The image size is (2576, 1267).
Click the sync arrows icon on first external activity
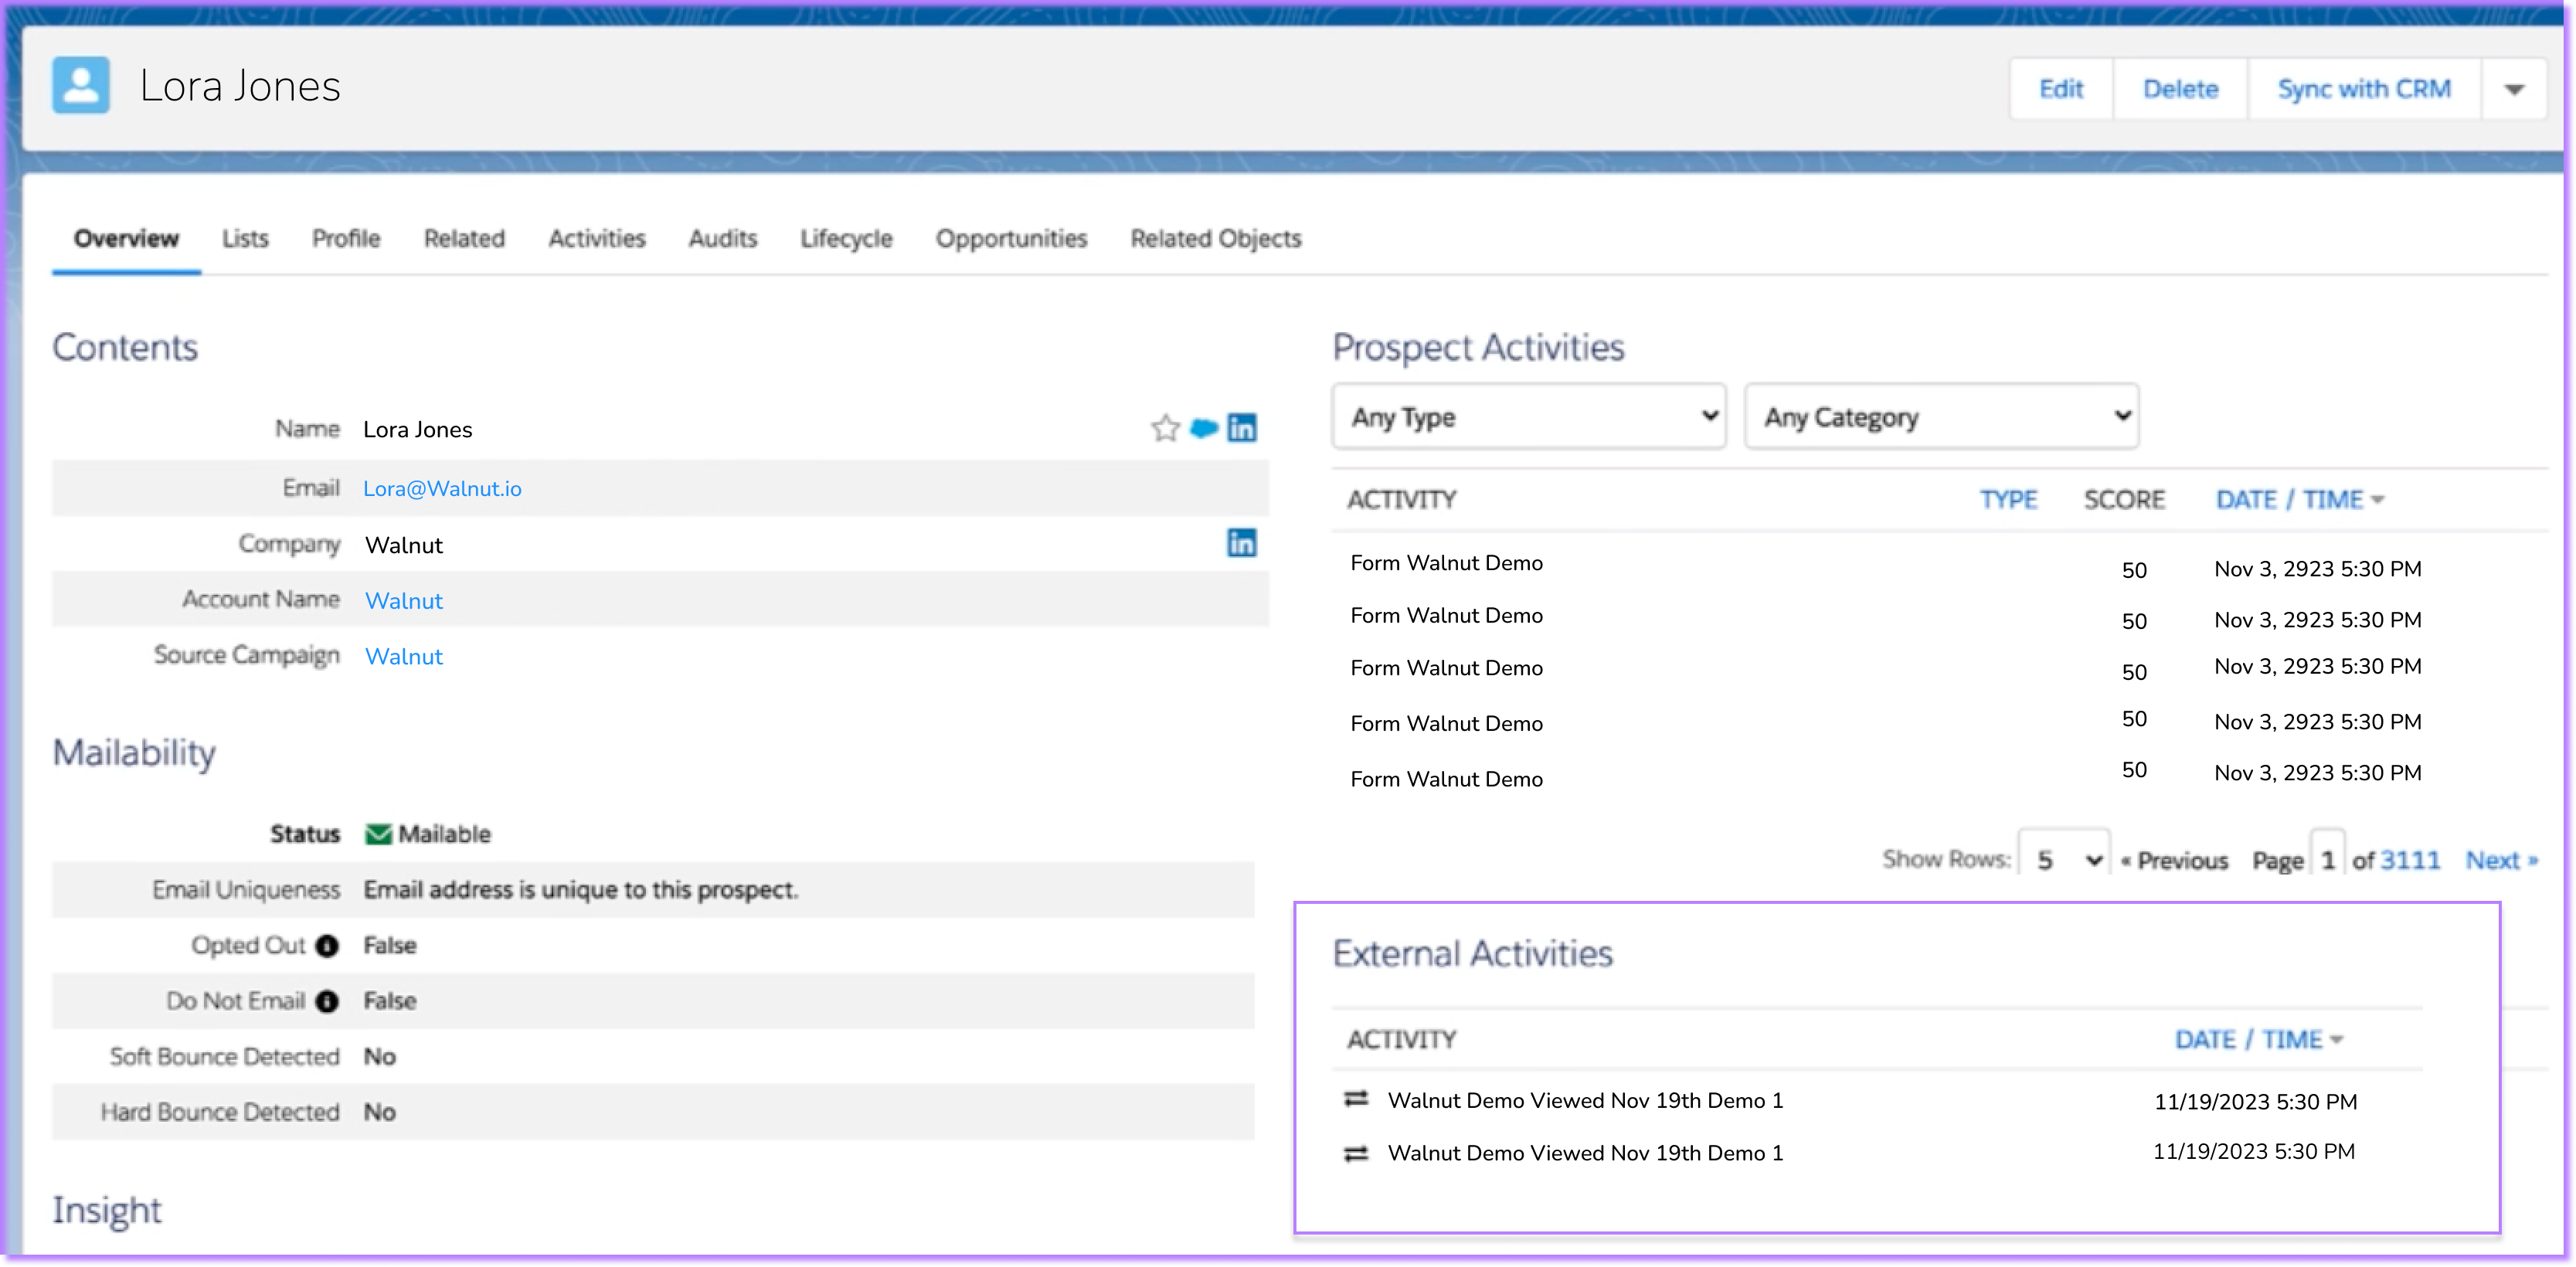tap(1356, 1099)
